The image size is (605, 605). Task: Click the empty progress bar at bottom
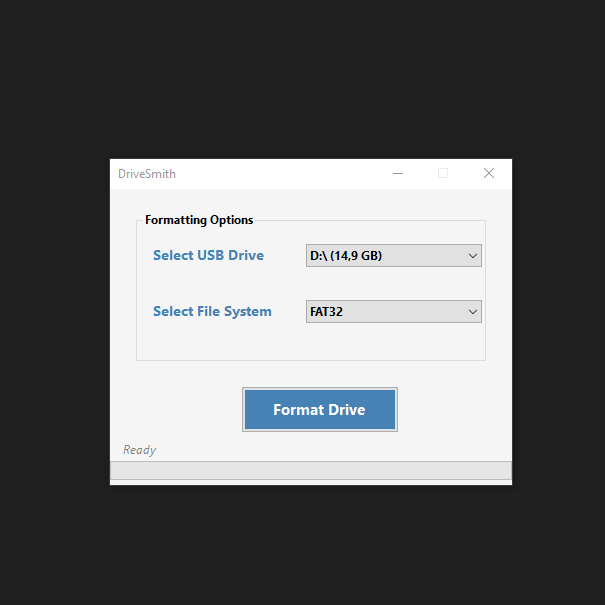pos(311,471)
